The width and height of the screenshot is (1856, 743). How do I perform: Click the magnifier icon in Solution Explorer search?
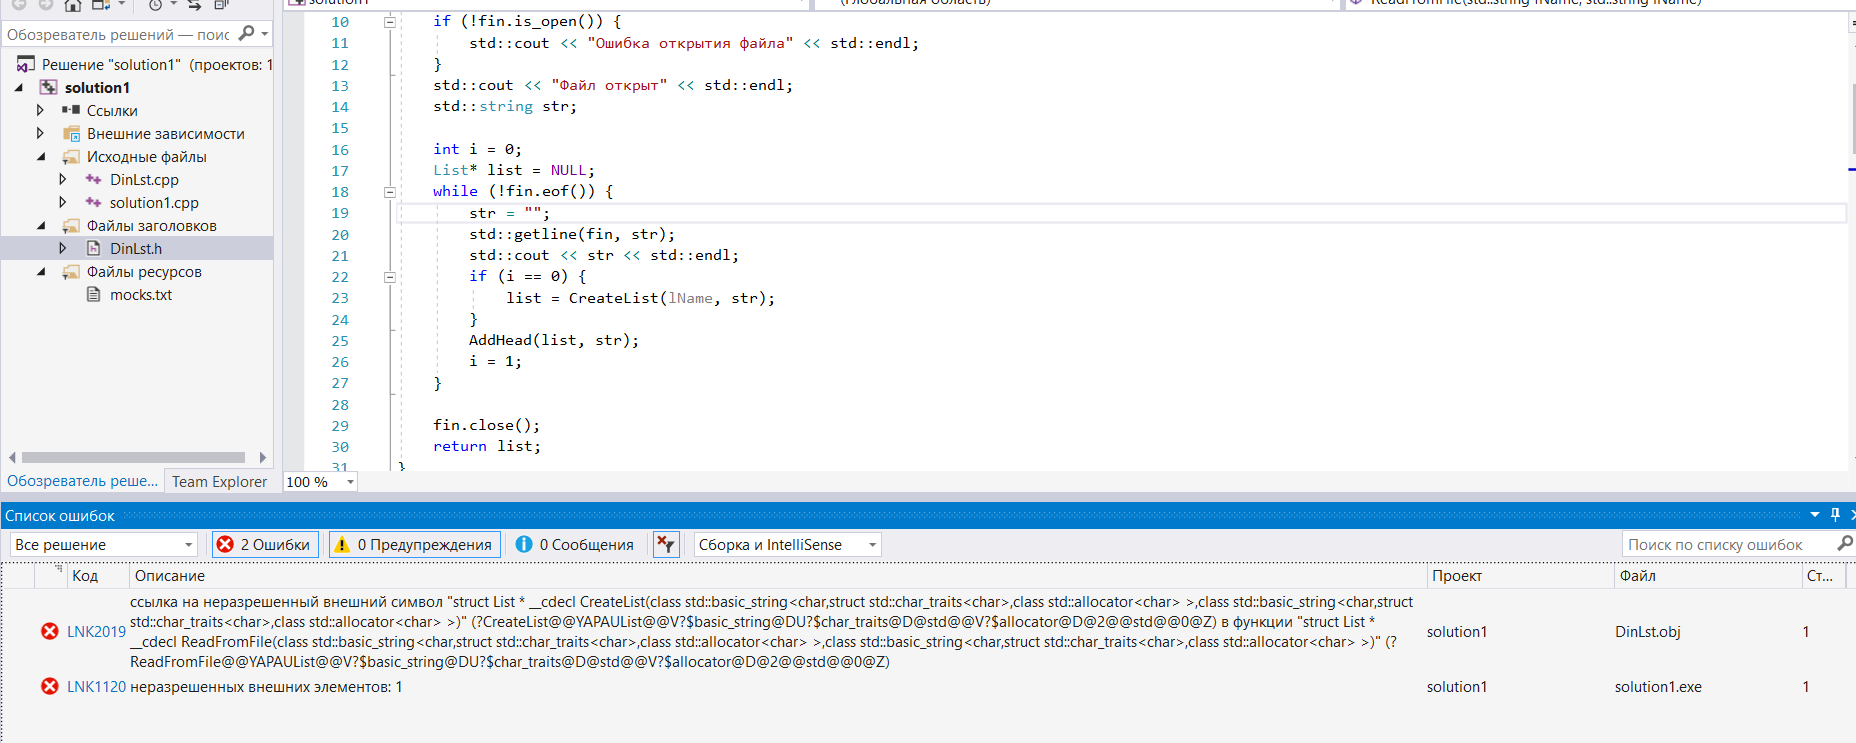tap(246, 34)
